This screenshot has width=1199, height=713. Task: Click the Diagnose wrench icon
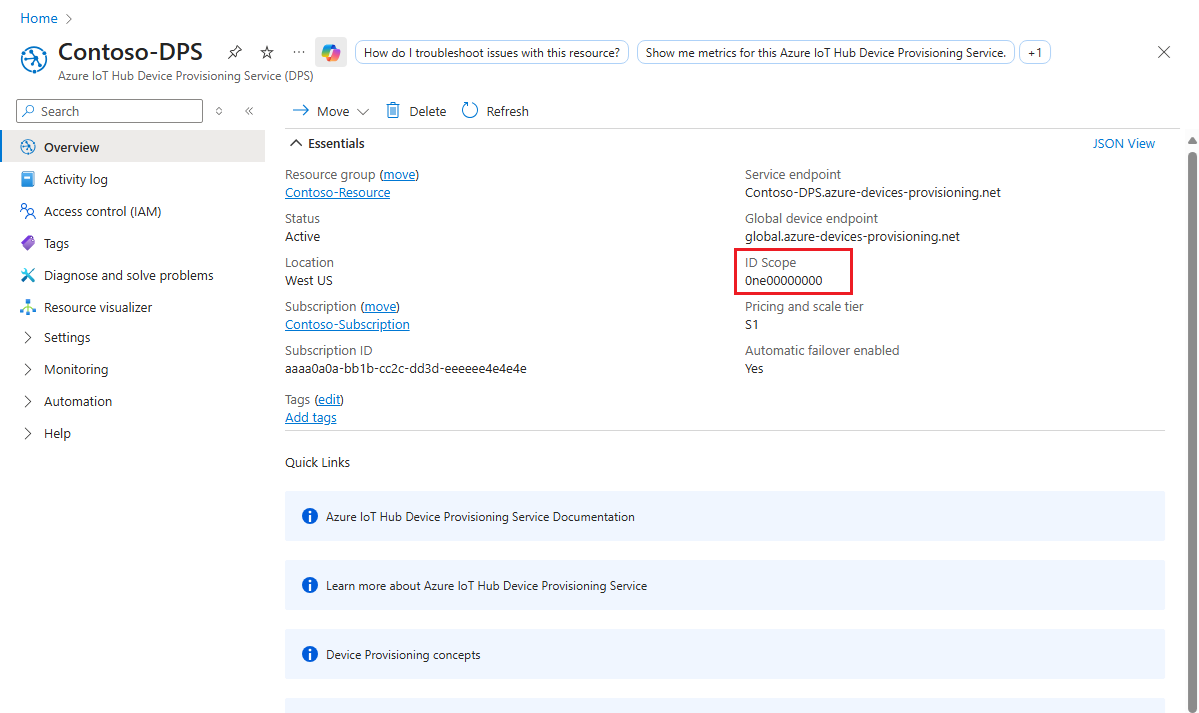pos(28,275)
